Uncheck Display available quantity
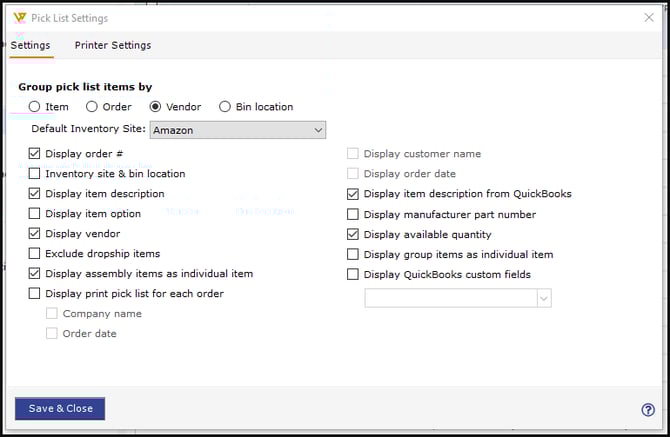This screenshot has height=437, width=670. pyautogui.click(x=352, y=234)
